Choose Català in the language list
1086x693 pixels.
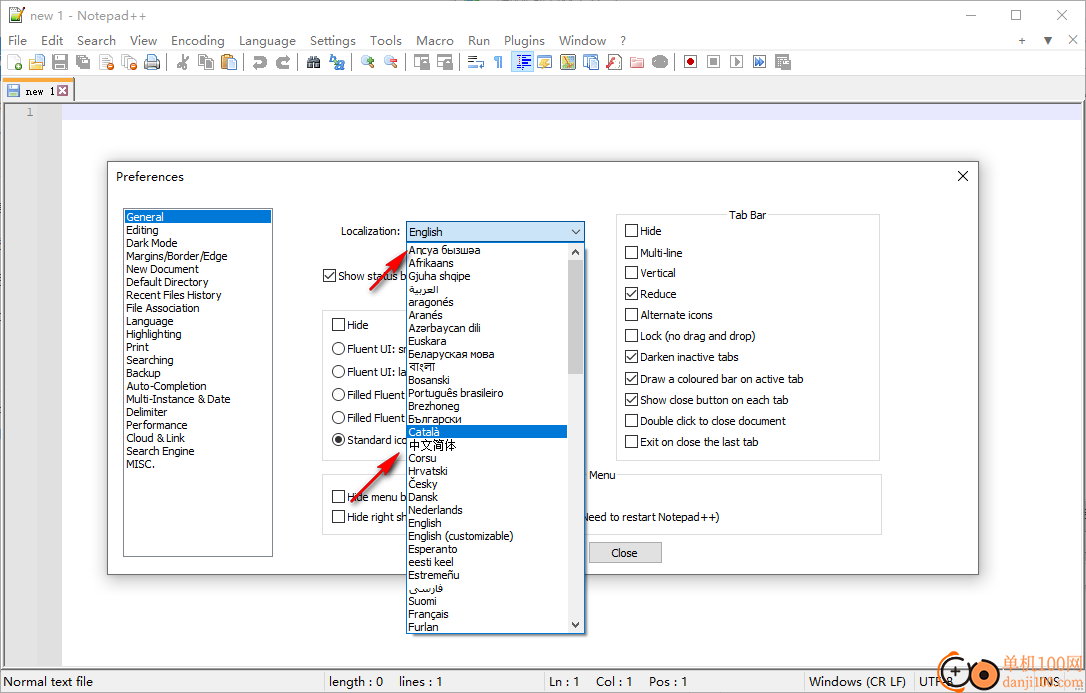[487, 432]
